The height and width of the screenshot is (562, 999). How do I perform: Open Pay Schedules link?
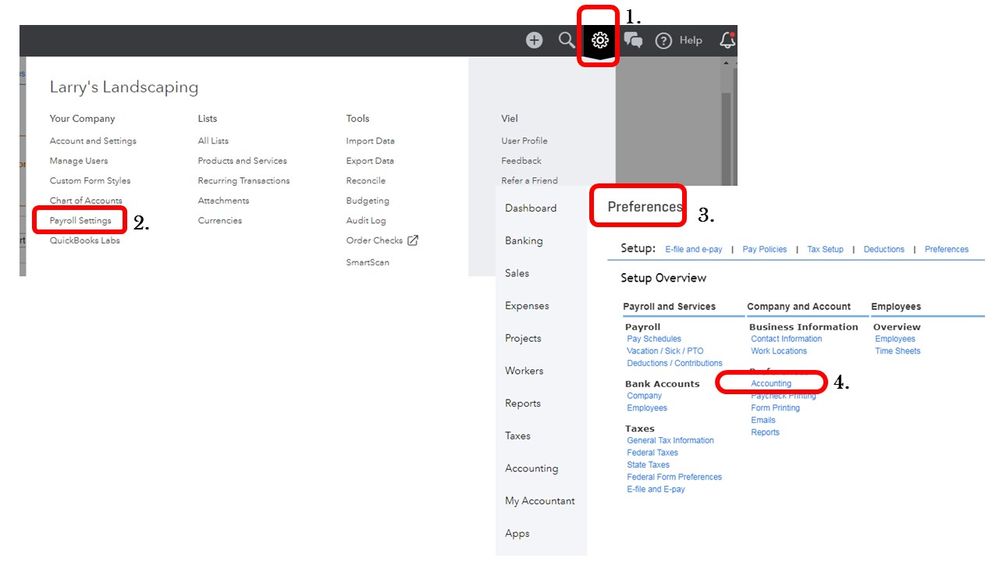[654, 339]
